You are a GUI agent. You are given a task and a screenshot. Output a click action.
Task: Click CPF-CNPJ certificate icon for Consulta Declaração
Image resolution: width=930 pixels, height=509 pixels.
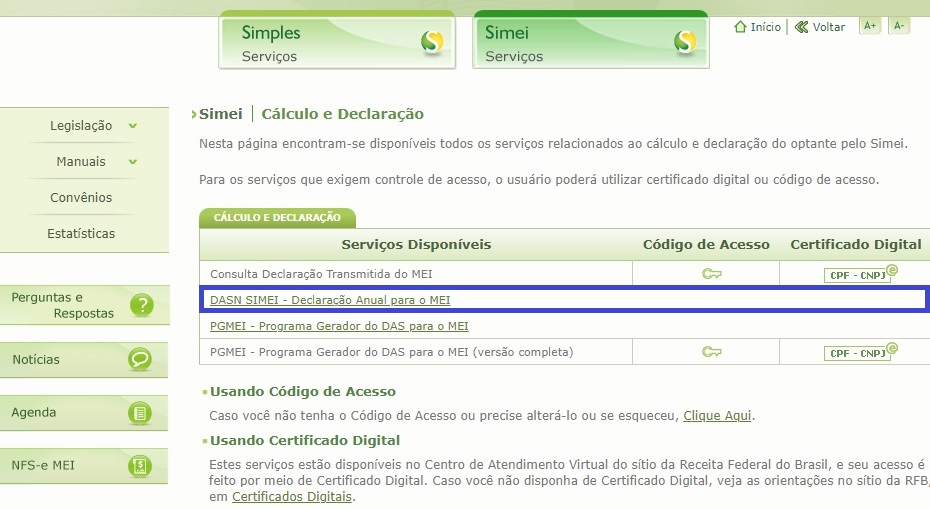pyautogui.click(x=860, y=274)
